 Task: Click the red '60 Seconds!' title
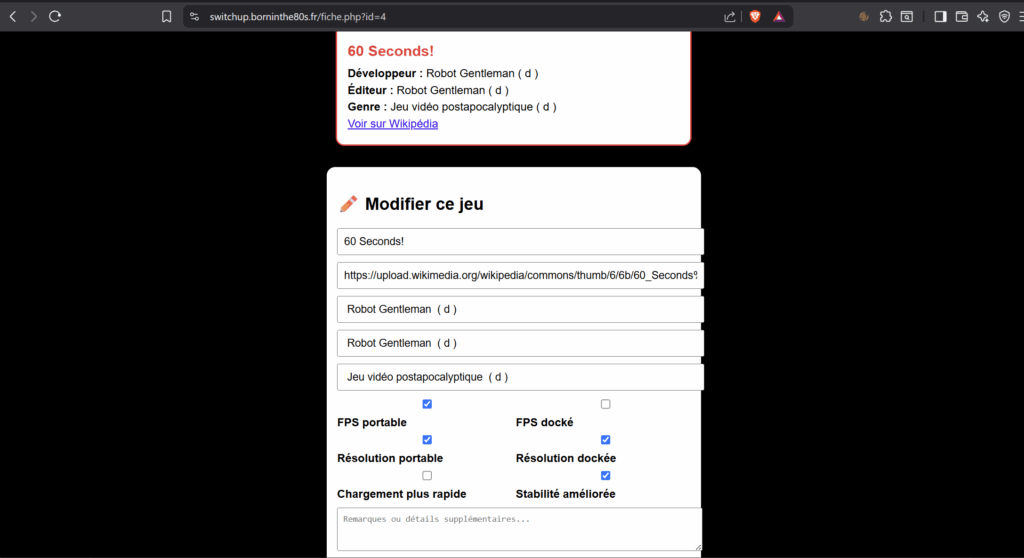[391, 51]
